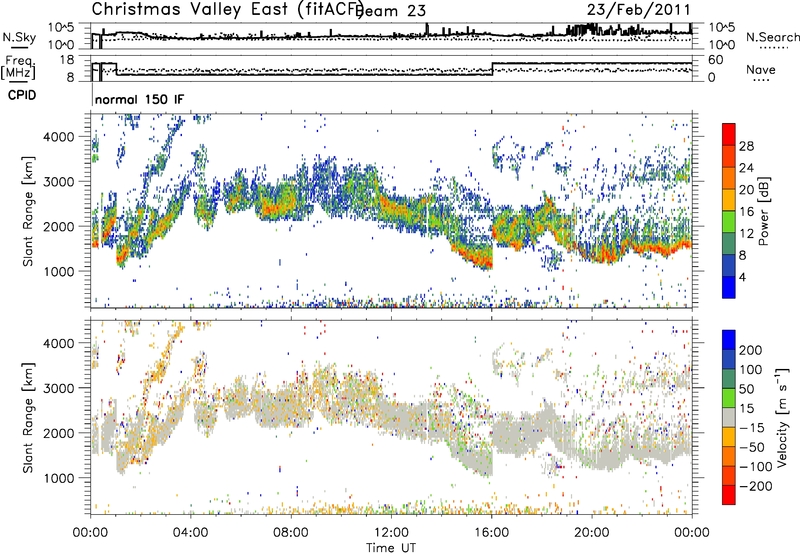800x554 pixels.
Task: Click the power scale value '28'
Action: click(746, 146)
